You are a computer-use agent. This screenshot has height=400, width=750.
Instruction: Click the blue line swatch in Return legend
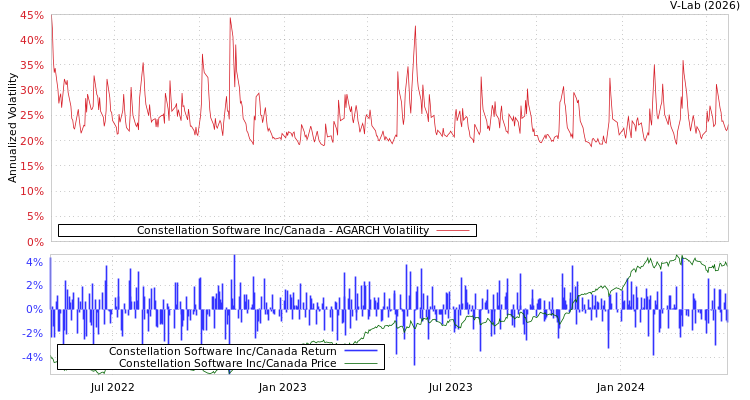(361, 351)
